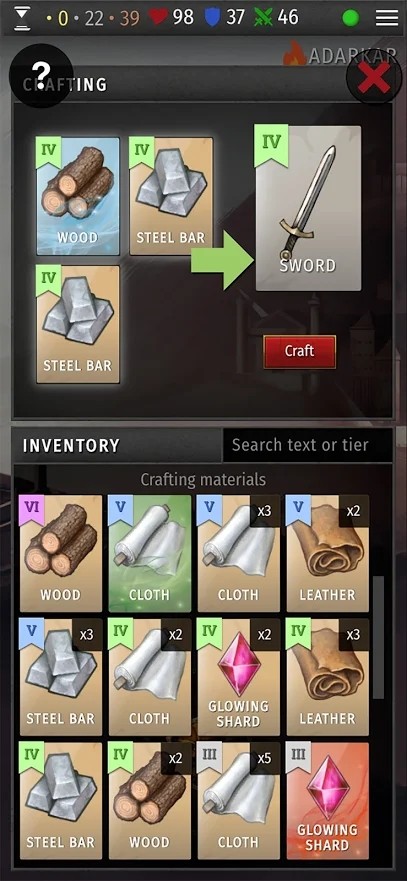Tap the green crossed swords attack icon
Image resolution: width=407 pixels, height=881 pixels.
click(x=263, y=17)
